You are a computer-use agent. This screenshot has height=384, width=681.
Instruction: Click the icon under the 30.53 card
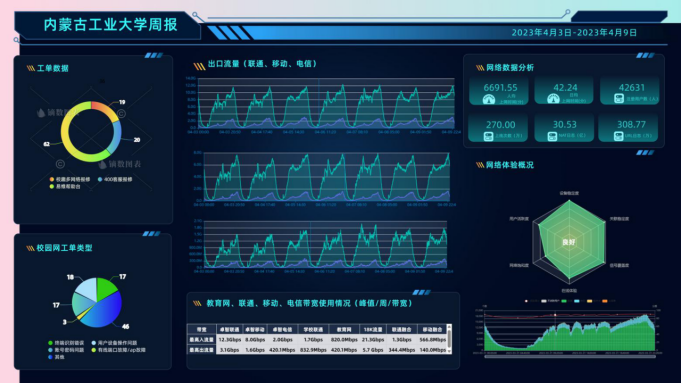pyautogui.click(x=552, y=136)
